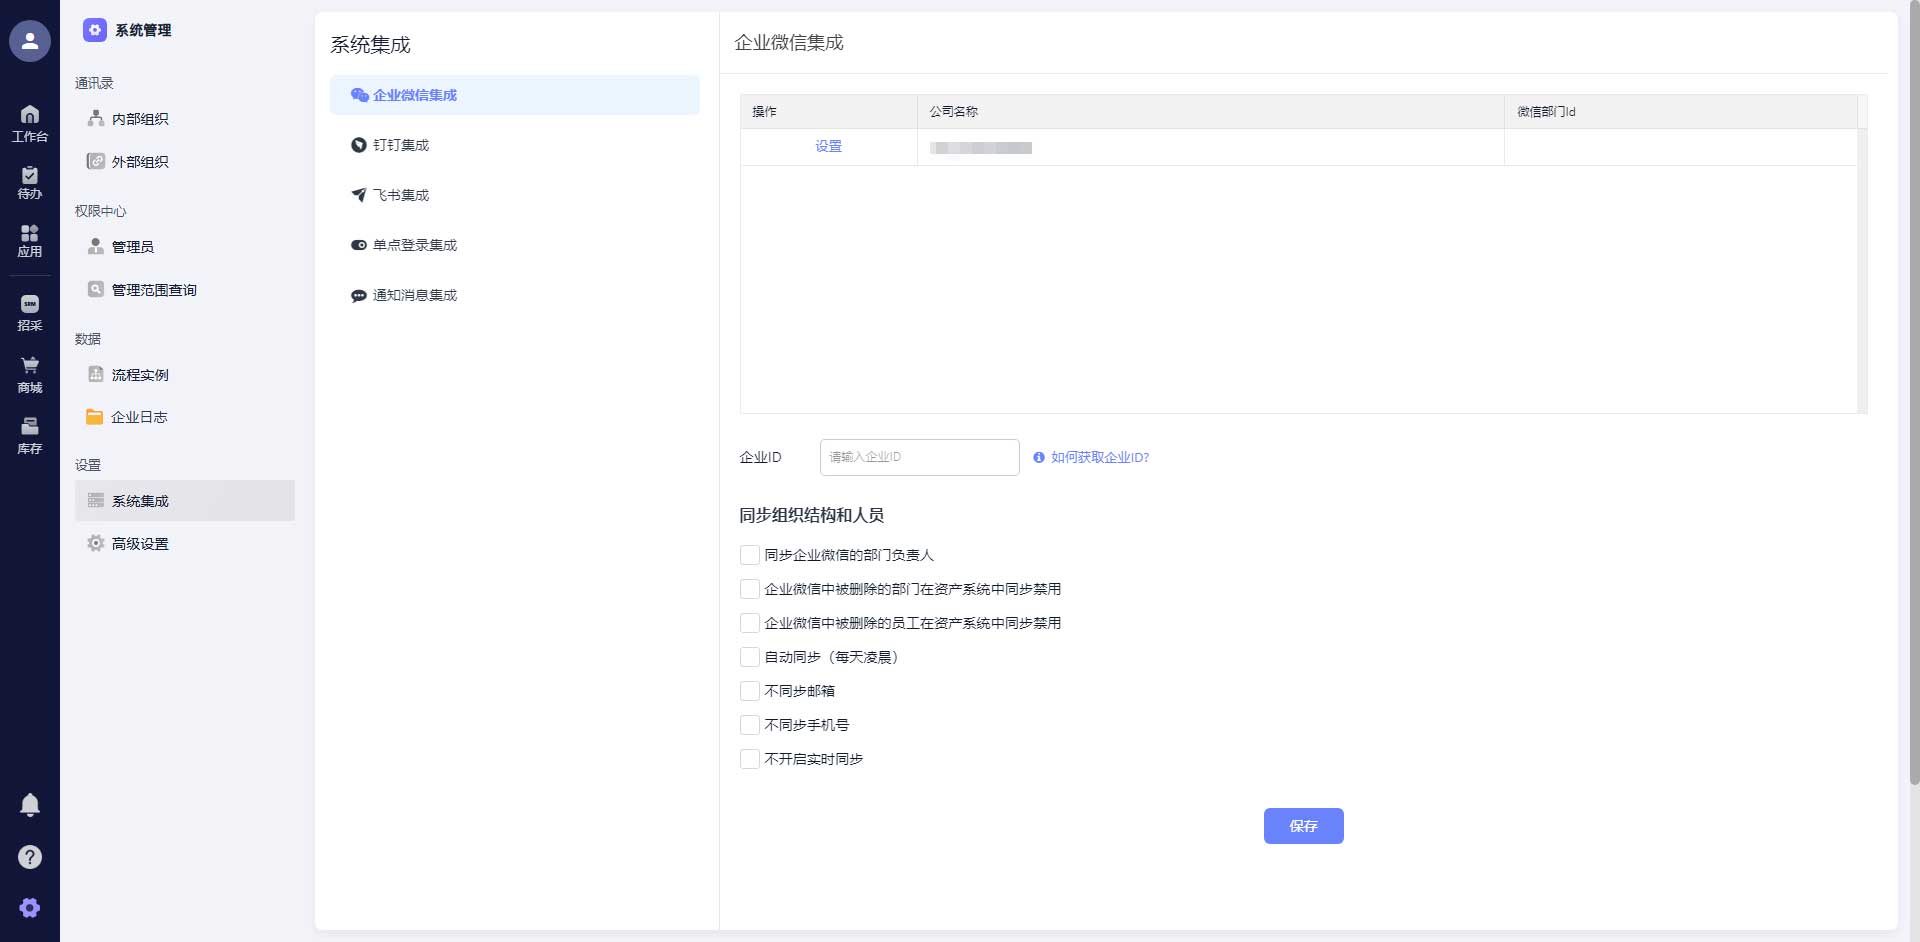Screen dimensions: 1920x942
Task: Click the info icon beside 如何获取企业ID
Action: [1039, 457]
